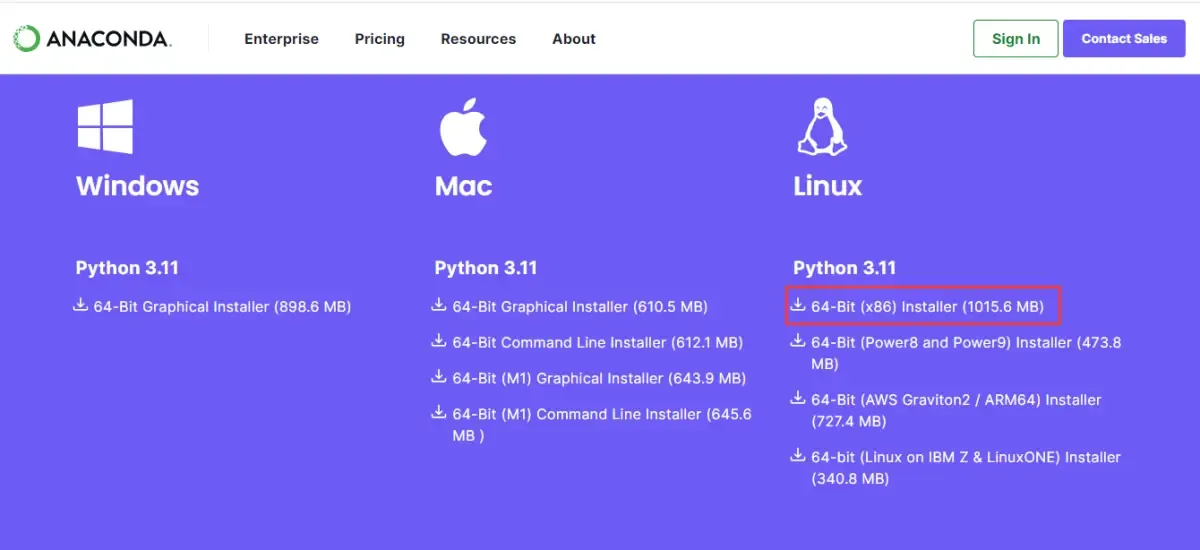
Task: Click download icon beside Power8 and Power9 installer
Action: tap(798, 341)
